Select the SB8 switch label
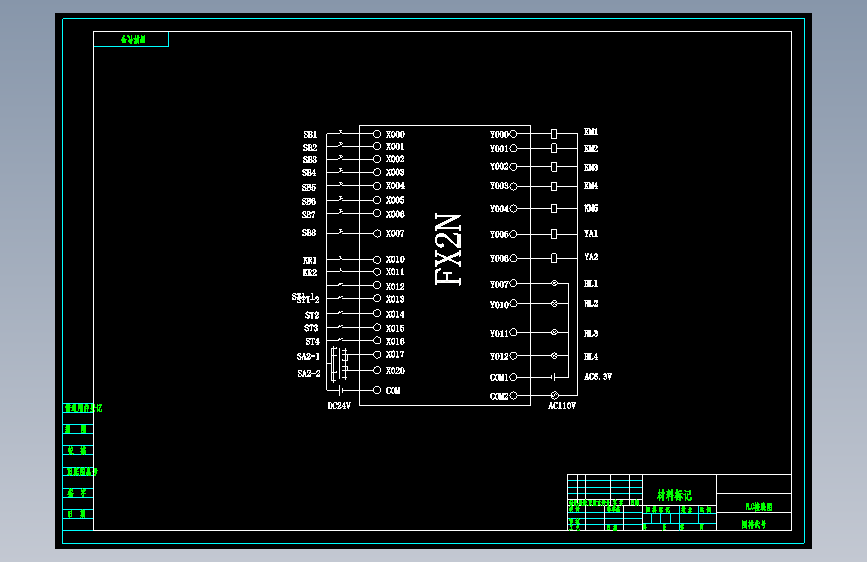This screenshot has width=867, height=562. click(x=309, y=233)
